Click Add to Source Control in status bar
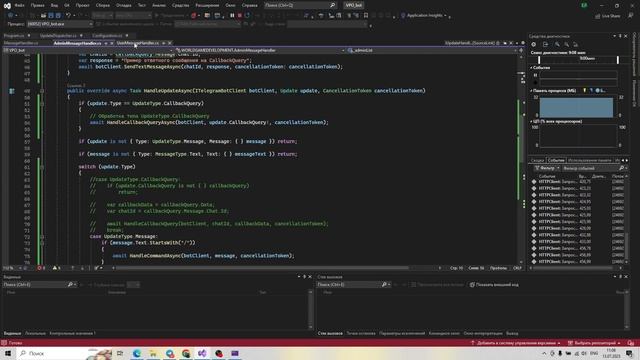The height and width of the screenshot is (360, 640). [516, 343]
